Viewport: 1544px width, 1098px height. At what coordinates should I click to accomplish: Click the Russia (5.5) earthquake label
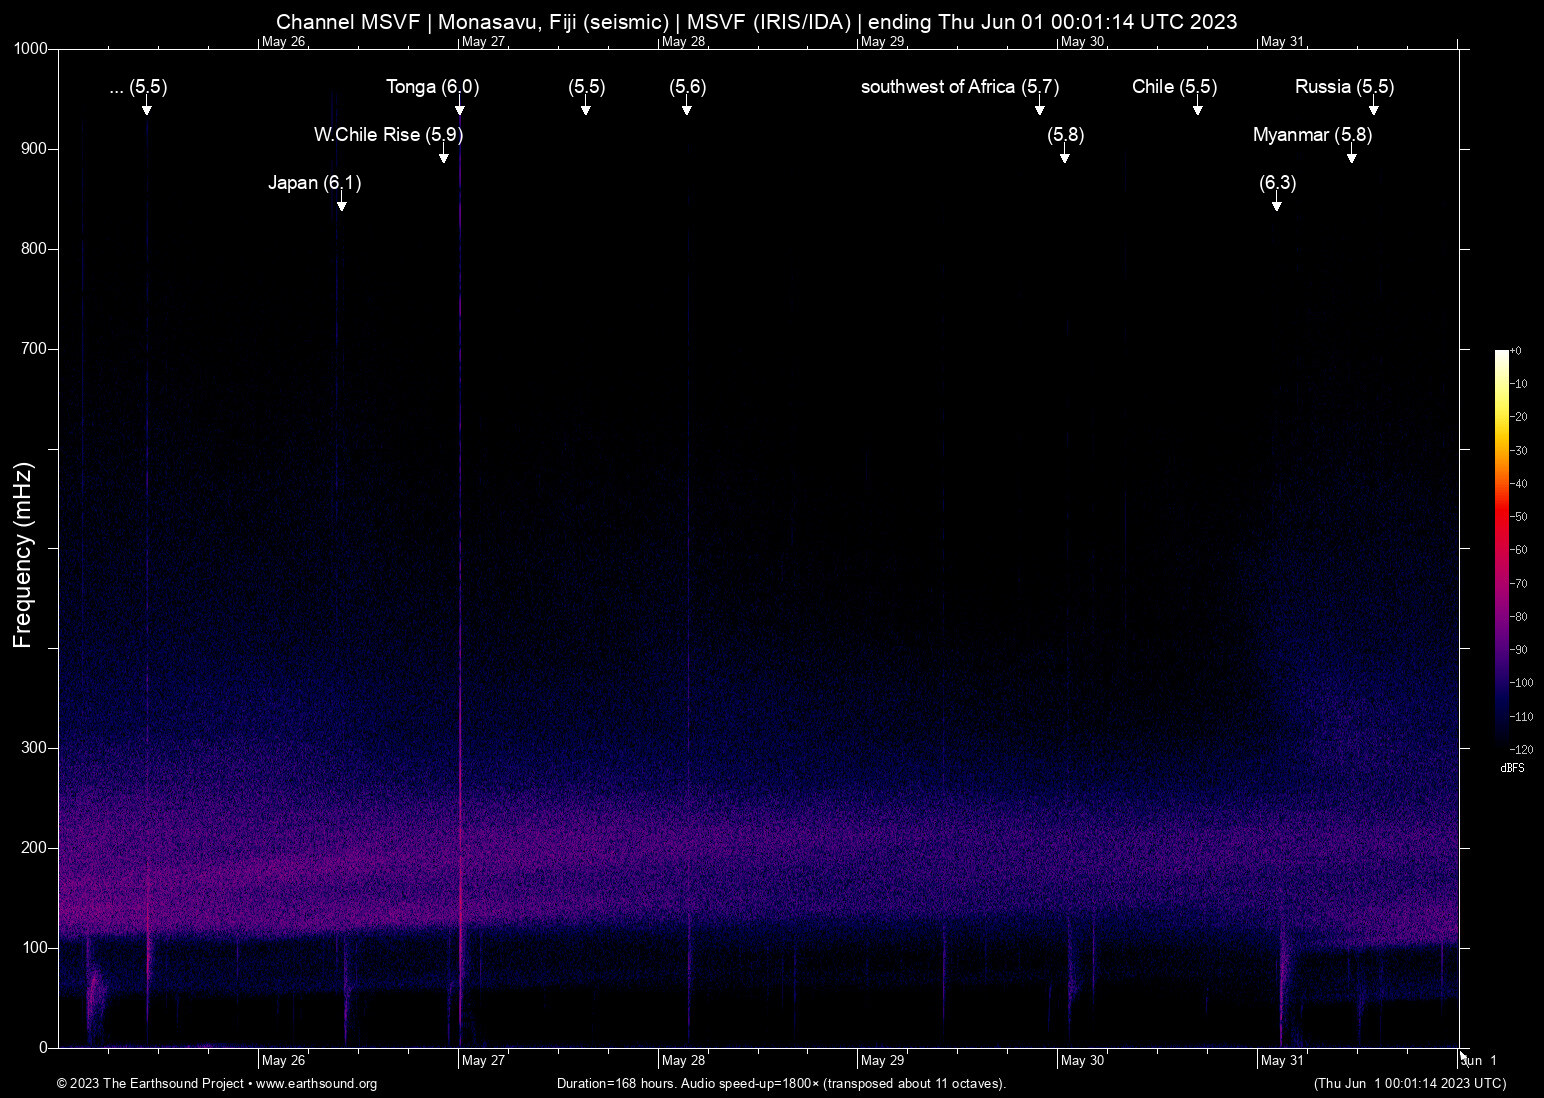pos(1343,87)
